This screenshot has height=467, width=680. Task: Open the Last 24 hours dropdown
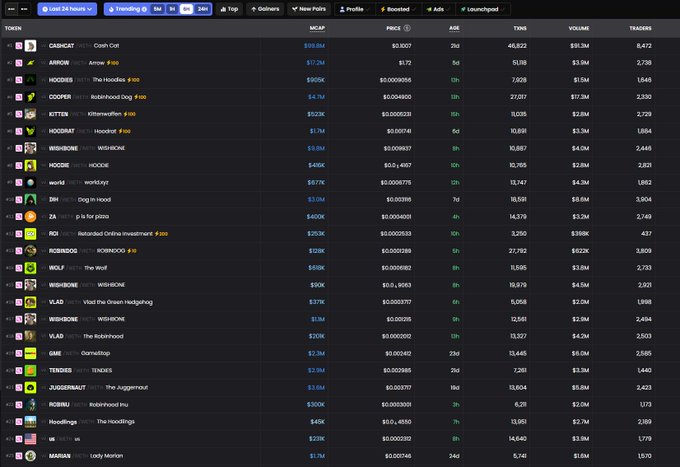pyautogui.click(x=67, y=9)
